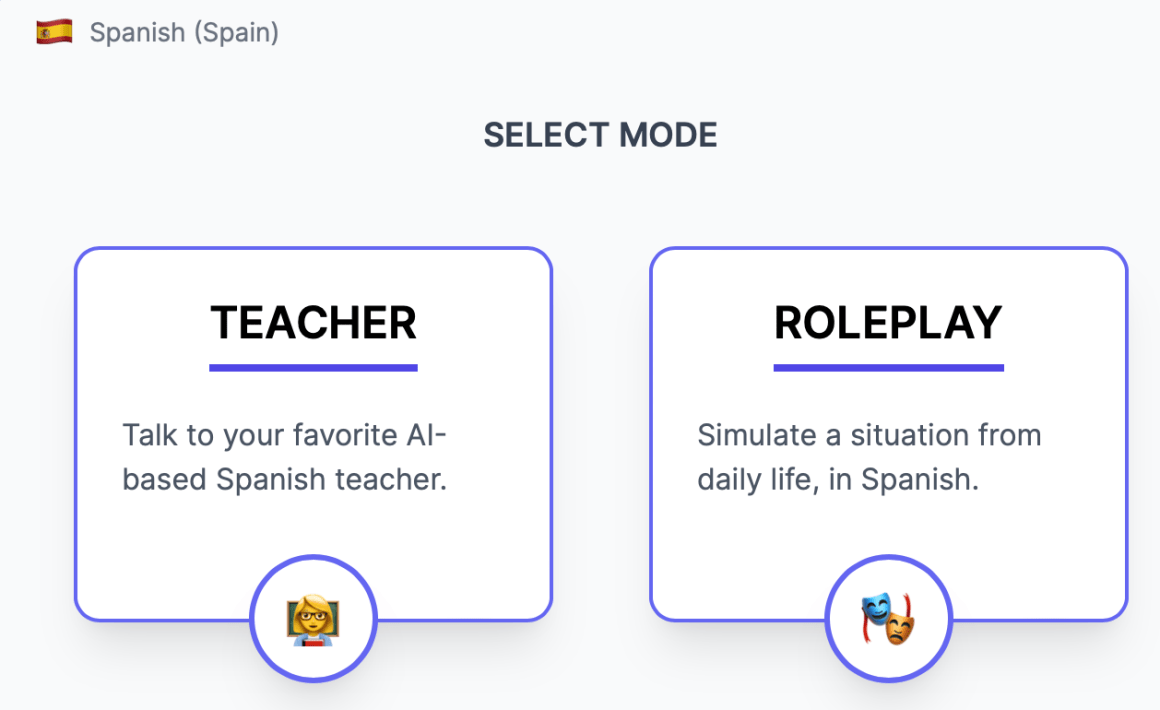The image size is (1160, 710).
Task: Click the Spain flag icon
Action: pyautogui.click(x=54, y=32)
